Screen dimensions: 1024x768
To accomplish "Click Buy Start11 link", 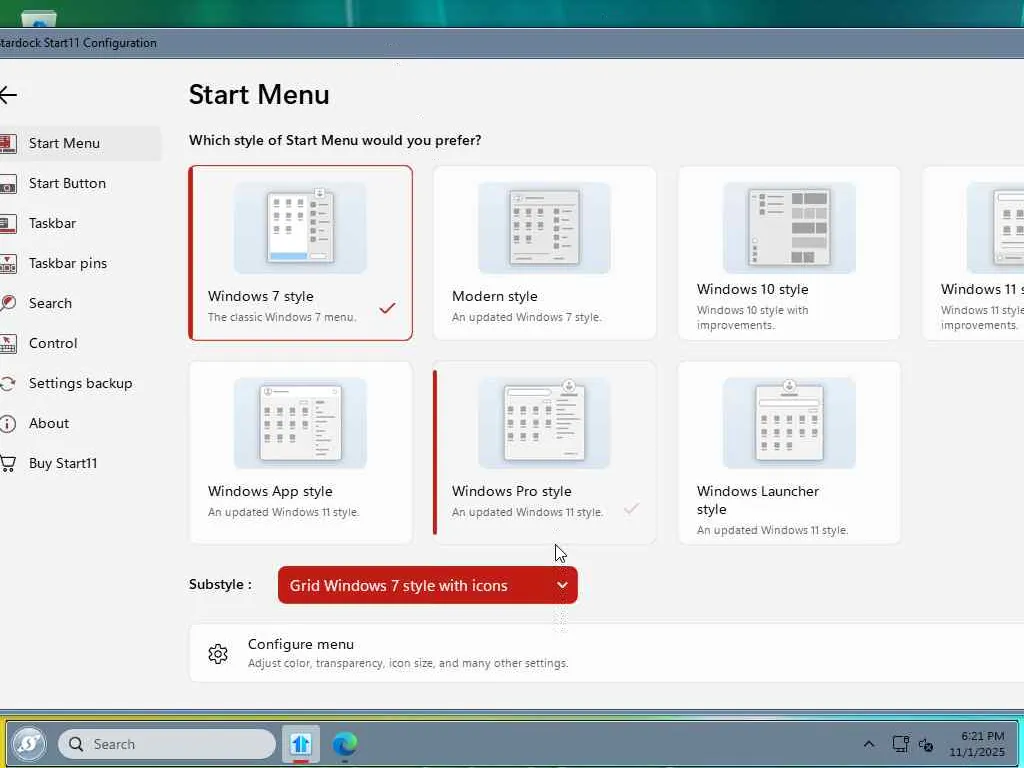I will click(x=80, y=463).
